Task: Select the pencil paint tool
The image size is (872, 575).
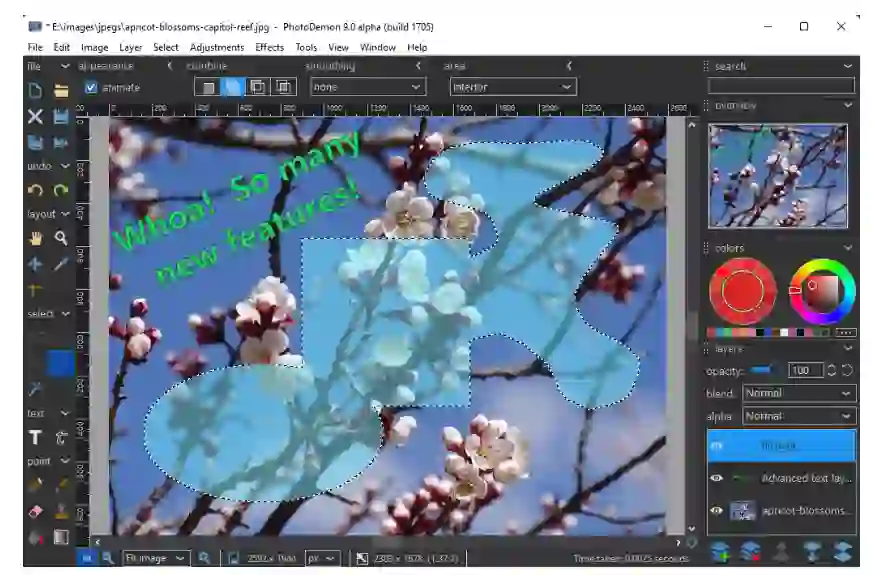Action: pyautogui.click(x=35, y=485)
